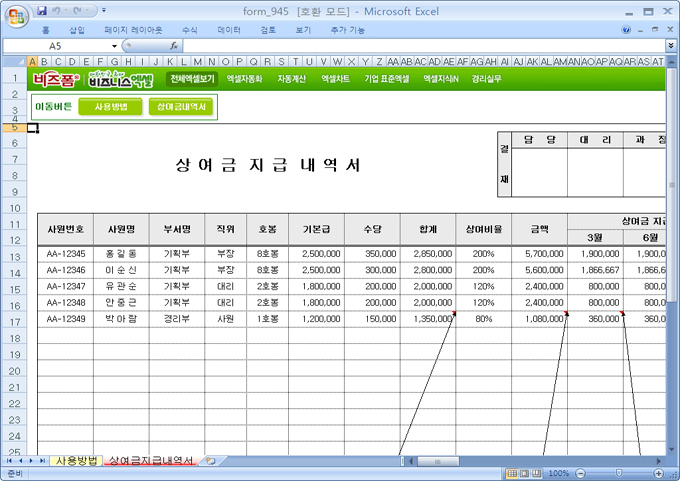
Task: Click the insert new worksheet icon
Action: click(210, 461)
